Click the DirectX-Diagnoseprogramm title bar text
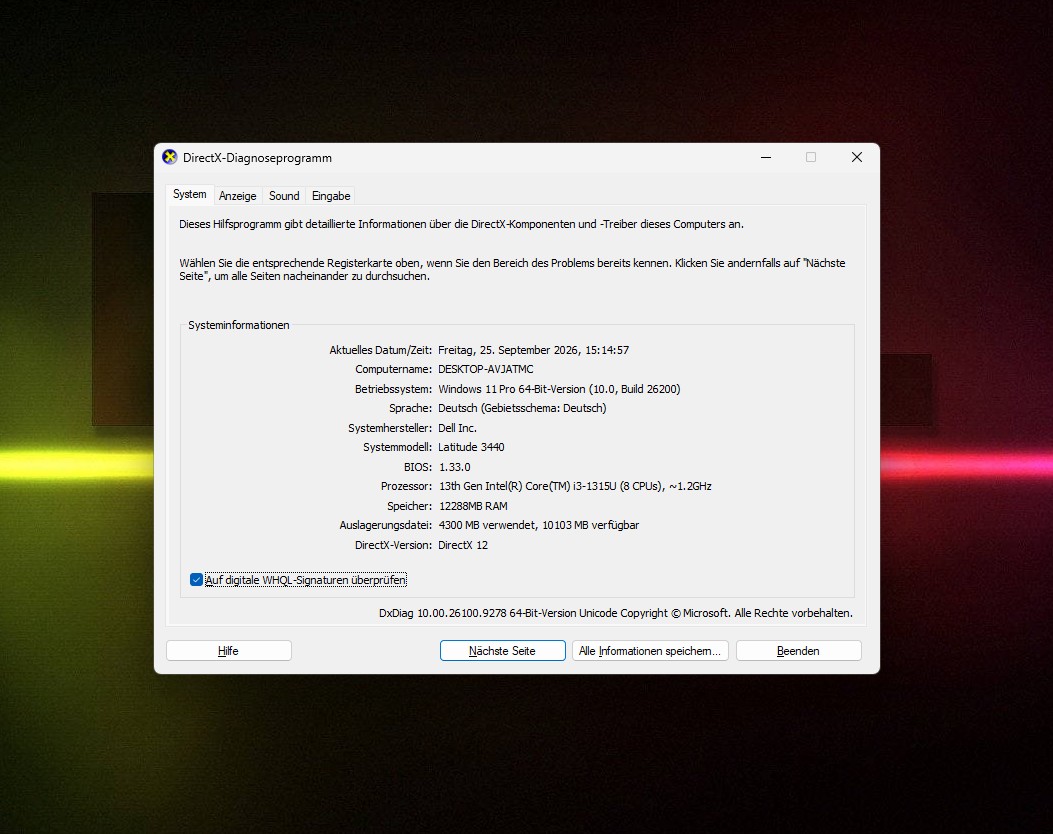Screen dimensions: 1053x834 257,158
